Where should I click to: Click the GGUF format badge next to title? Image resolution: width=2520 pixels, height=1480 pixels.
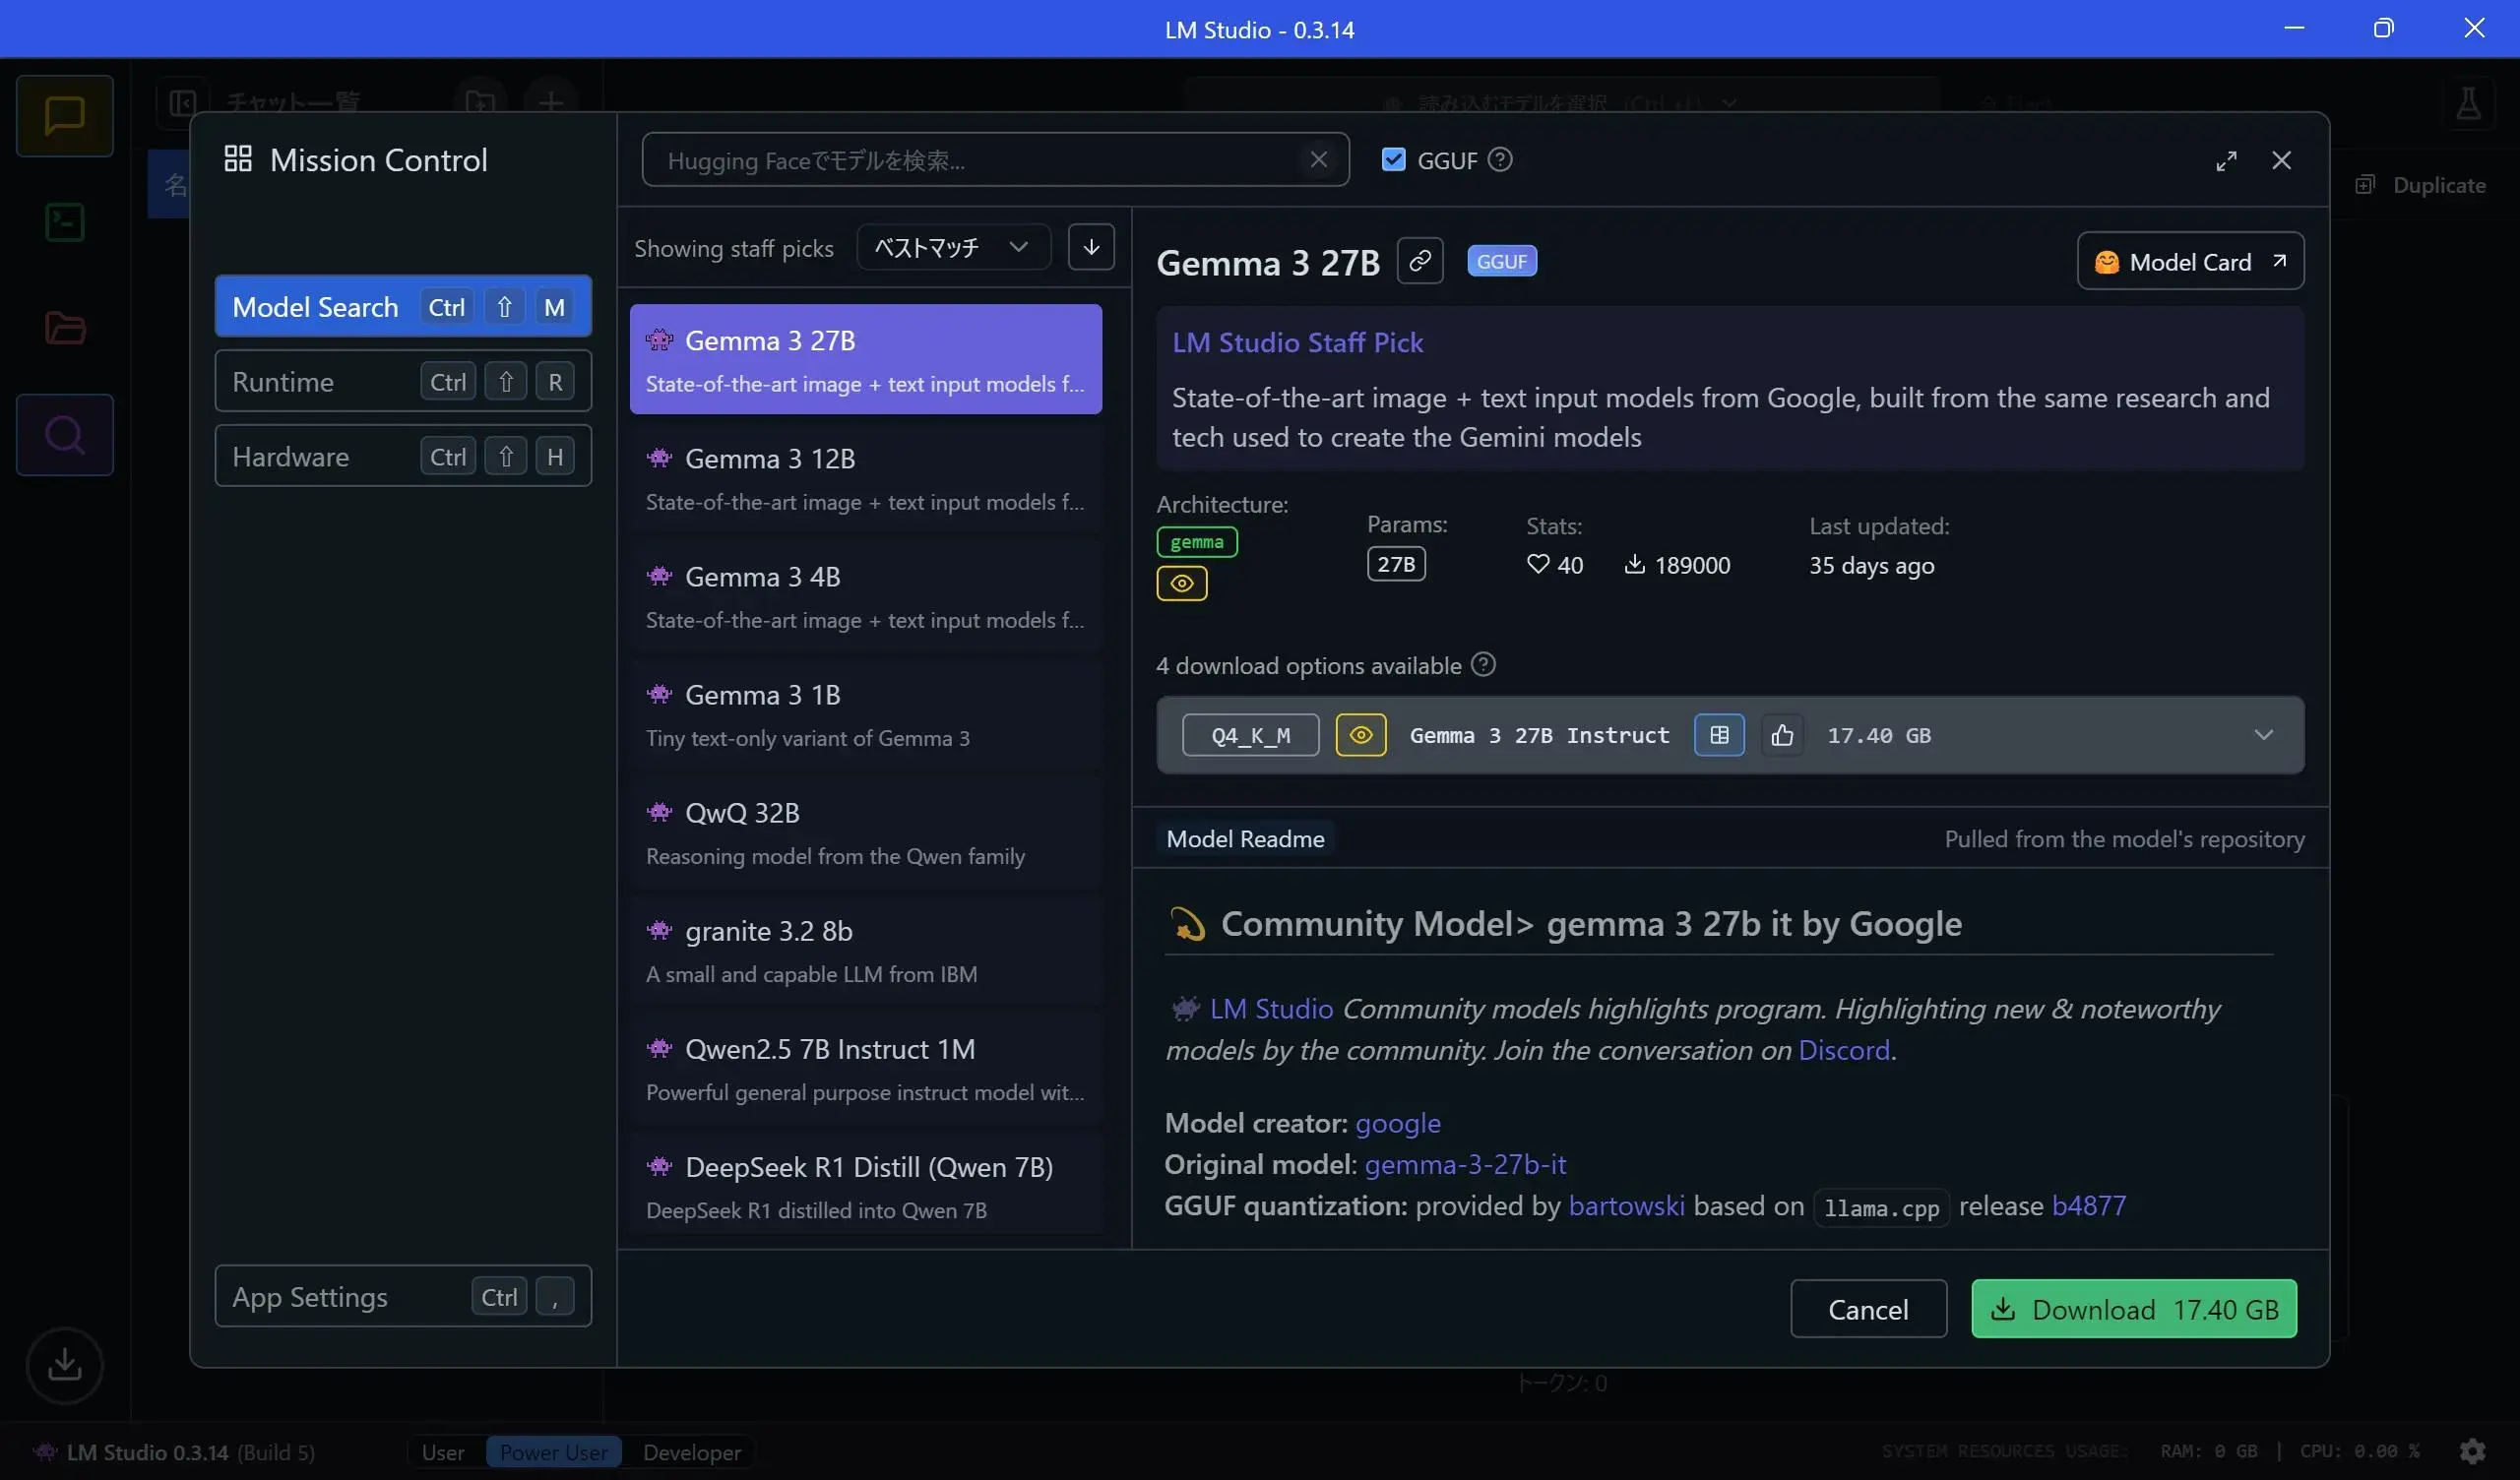click(1502, 261)
